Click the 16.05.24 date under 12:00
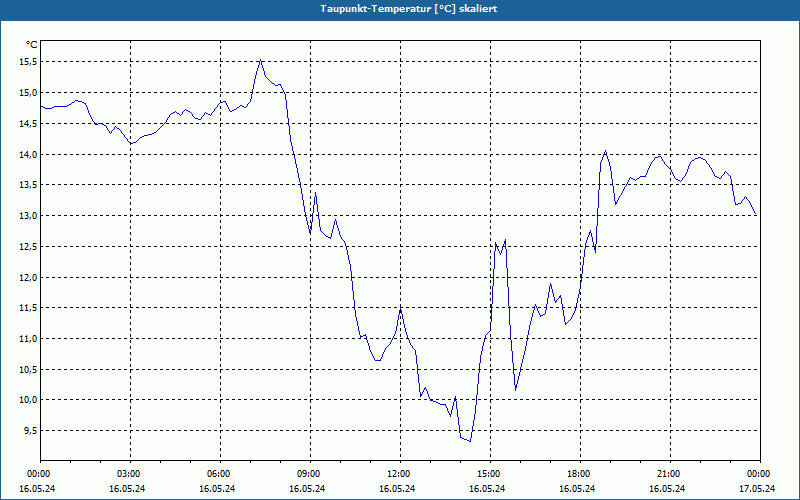 [397, 488]
